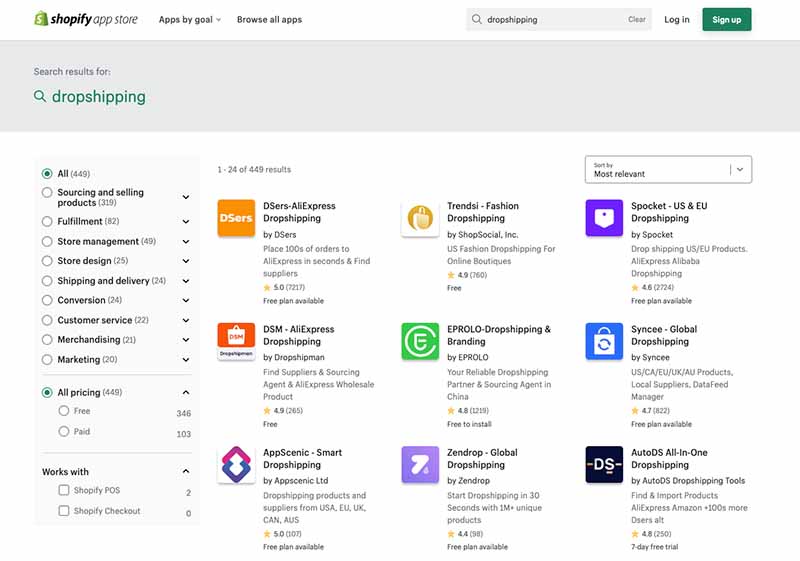
Task: Open the Shopify app store logo
Action: pos(86,19)
